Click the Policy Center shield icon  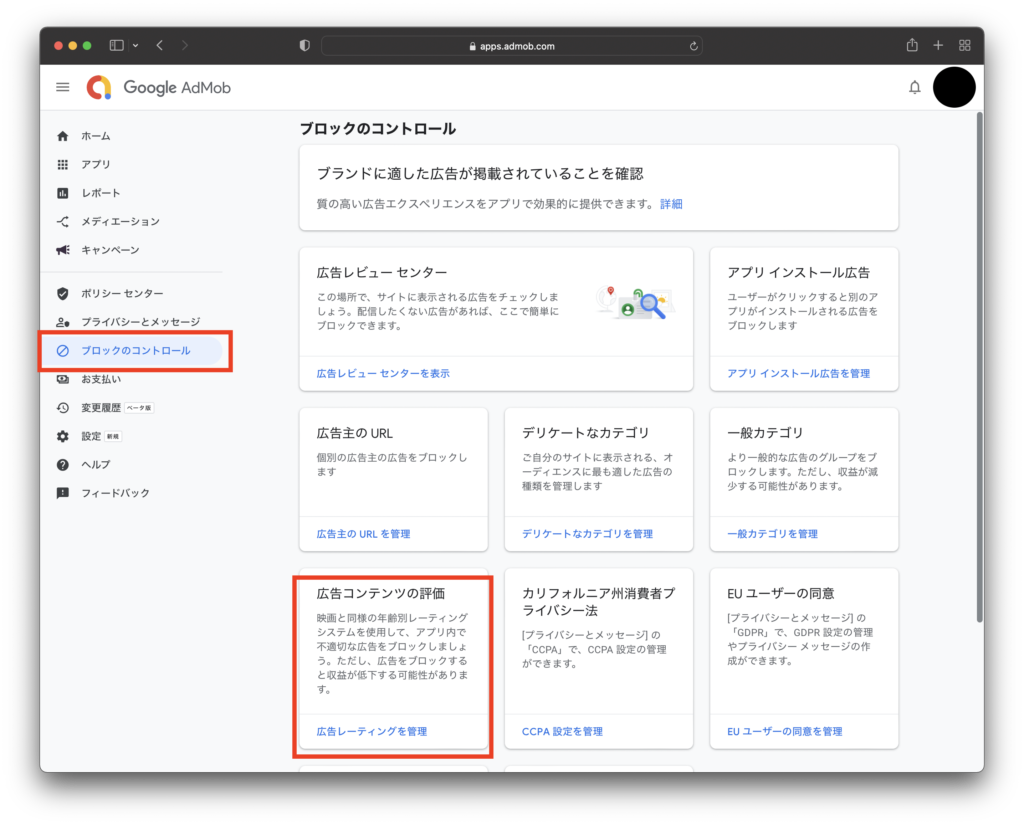pos(63,293)
